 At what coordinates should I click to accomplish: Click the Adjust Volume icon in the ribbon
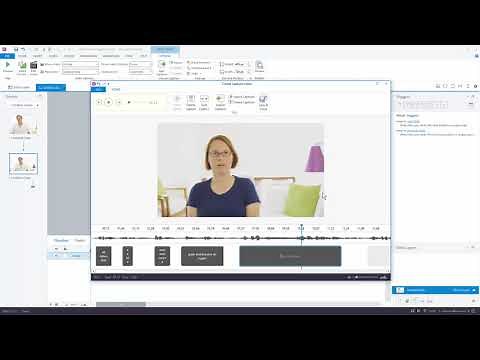click(x=22, y=65)
